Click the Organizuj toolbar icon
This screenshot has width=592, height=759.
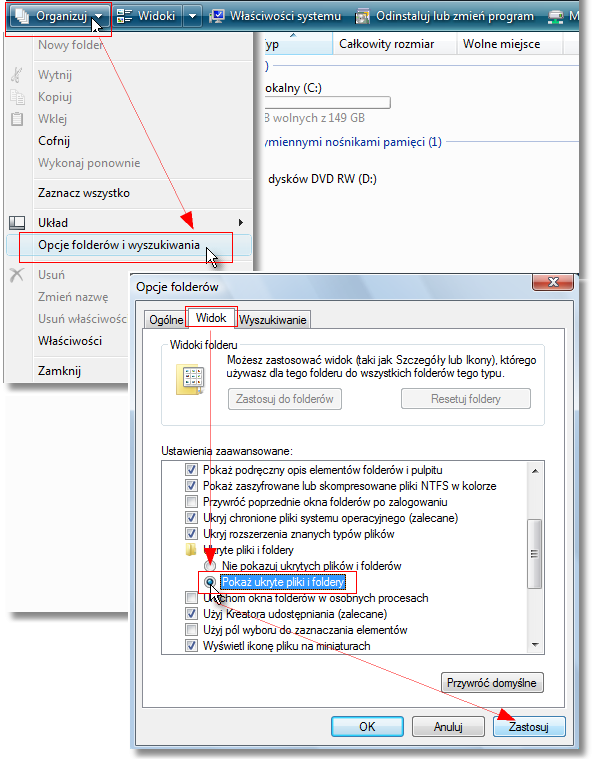(22, 16)
